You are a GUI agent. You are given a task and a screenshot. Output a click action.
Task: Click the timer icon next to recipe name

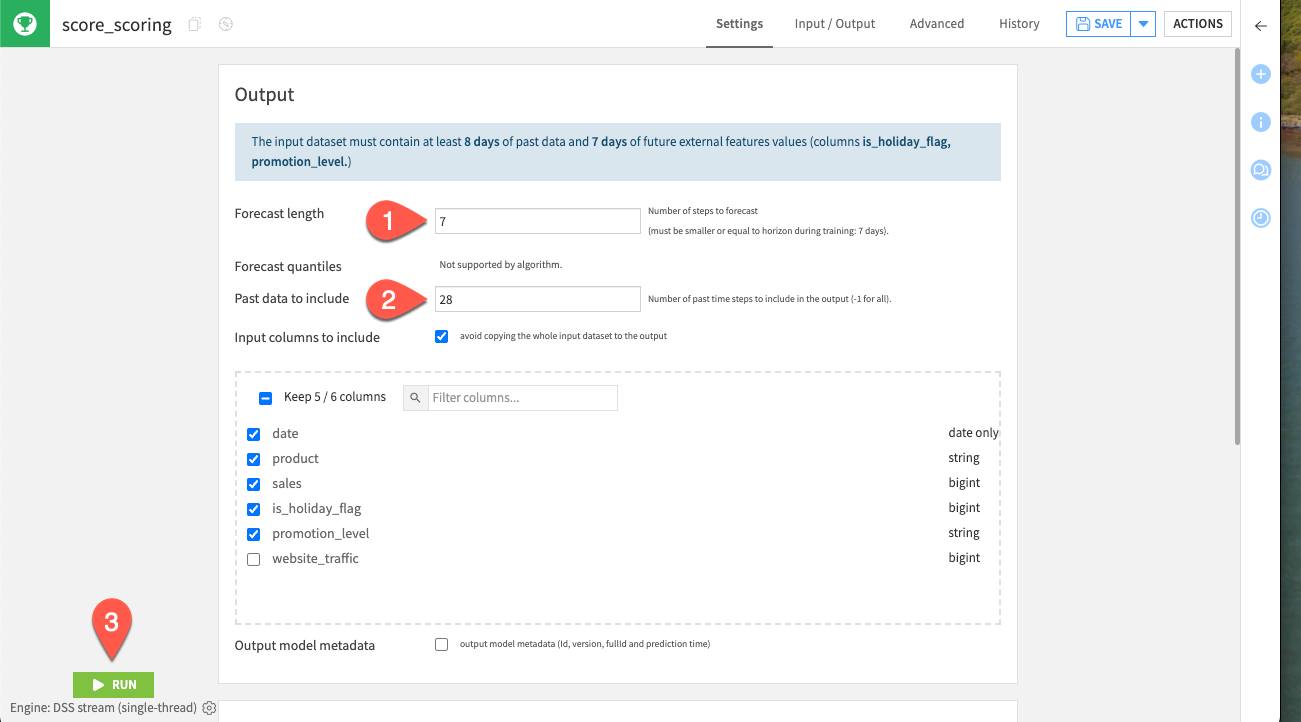pos(225,23)
